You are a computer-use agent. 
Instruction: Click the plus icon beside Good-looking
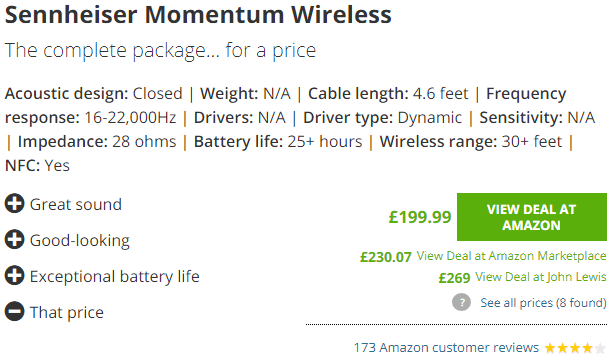point(14,240)
